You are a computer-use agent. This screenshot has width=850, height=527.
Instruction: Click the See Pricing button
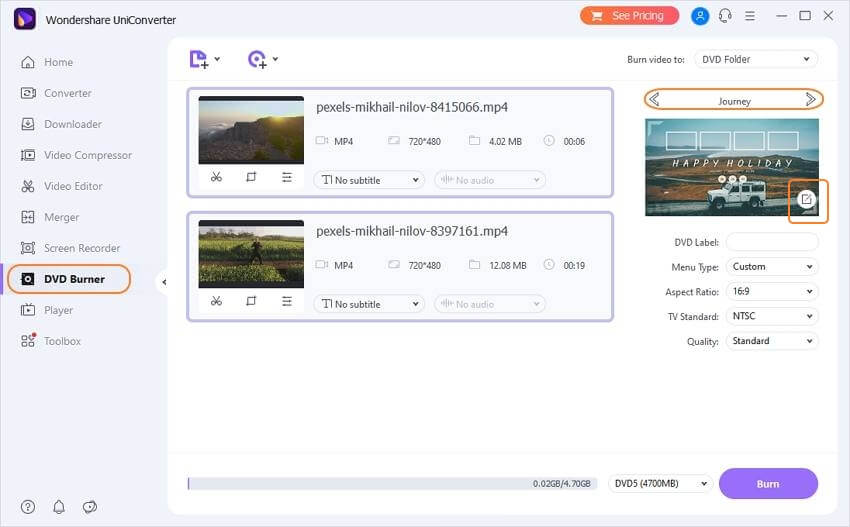[x=629, y=16]
